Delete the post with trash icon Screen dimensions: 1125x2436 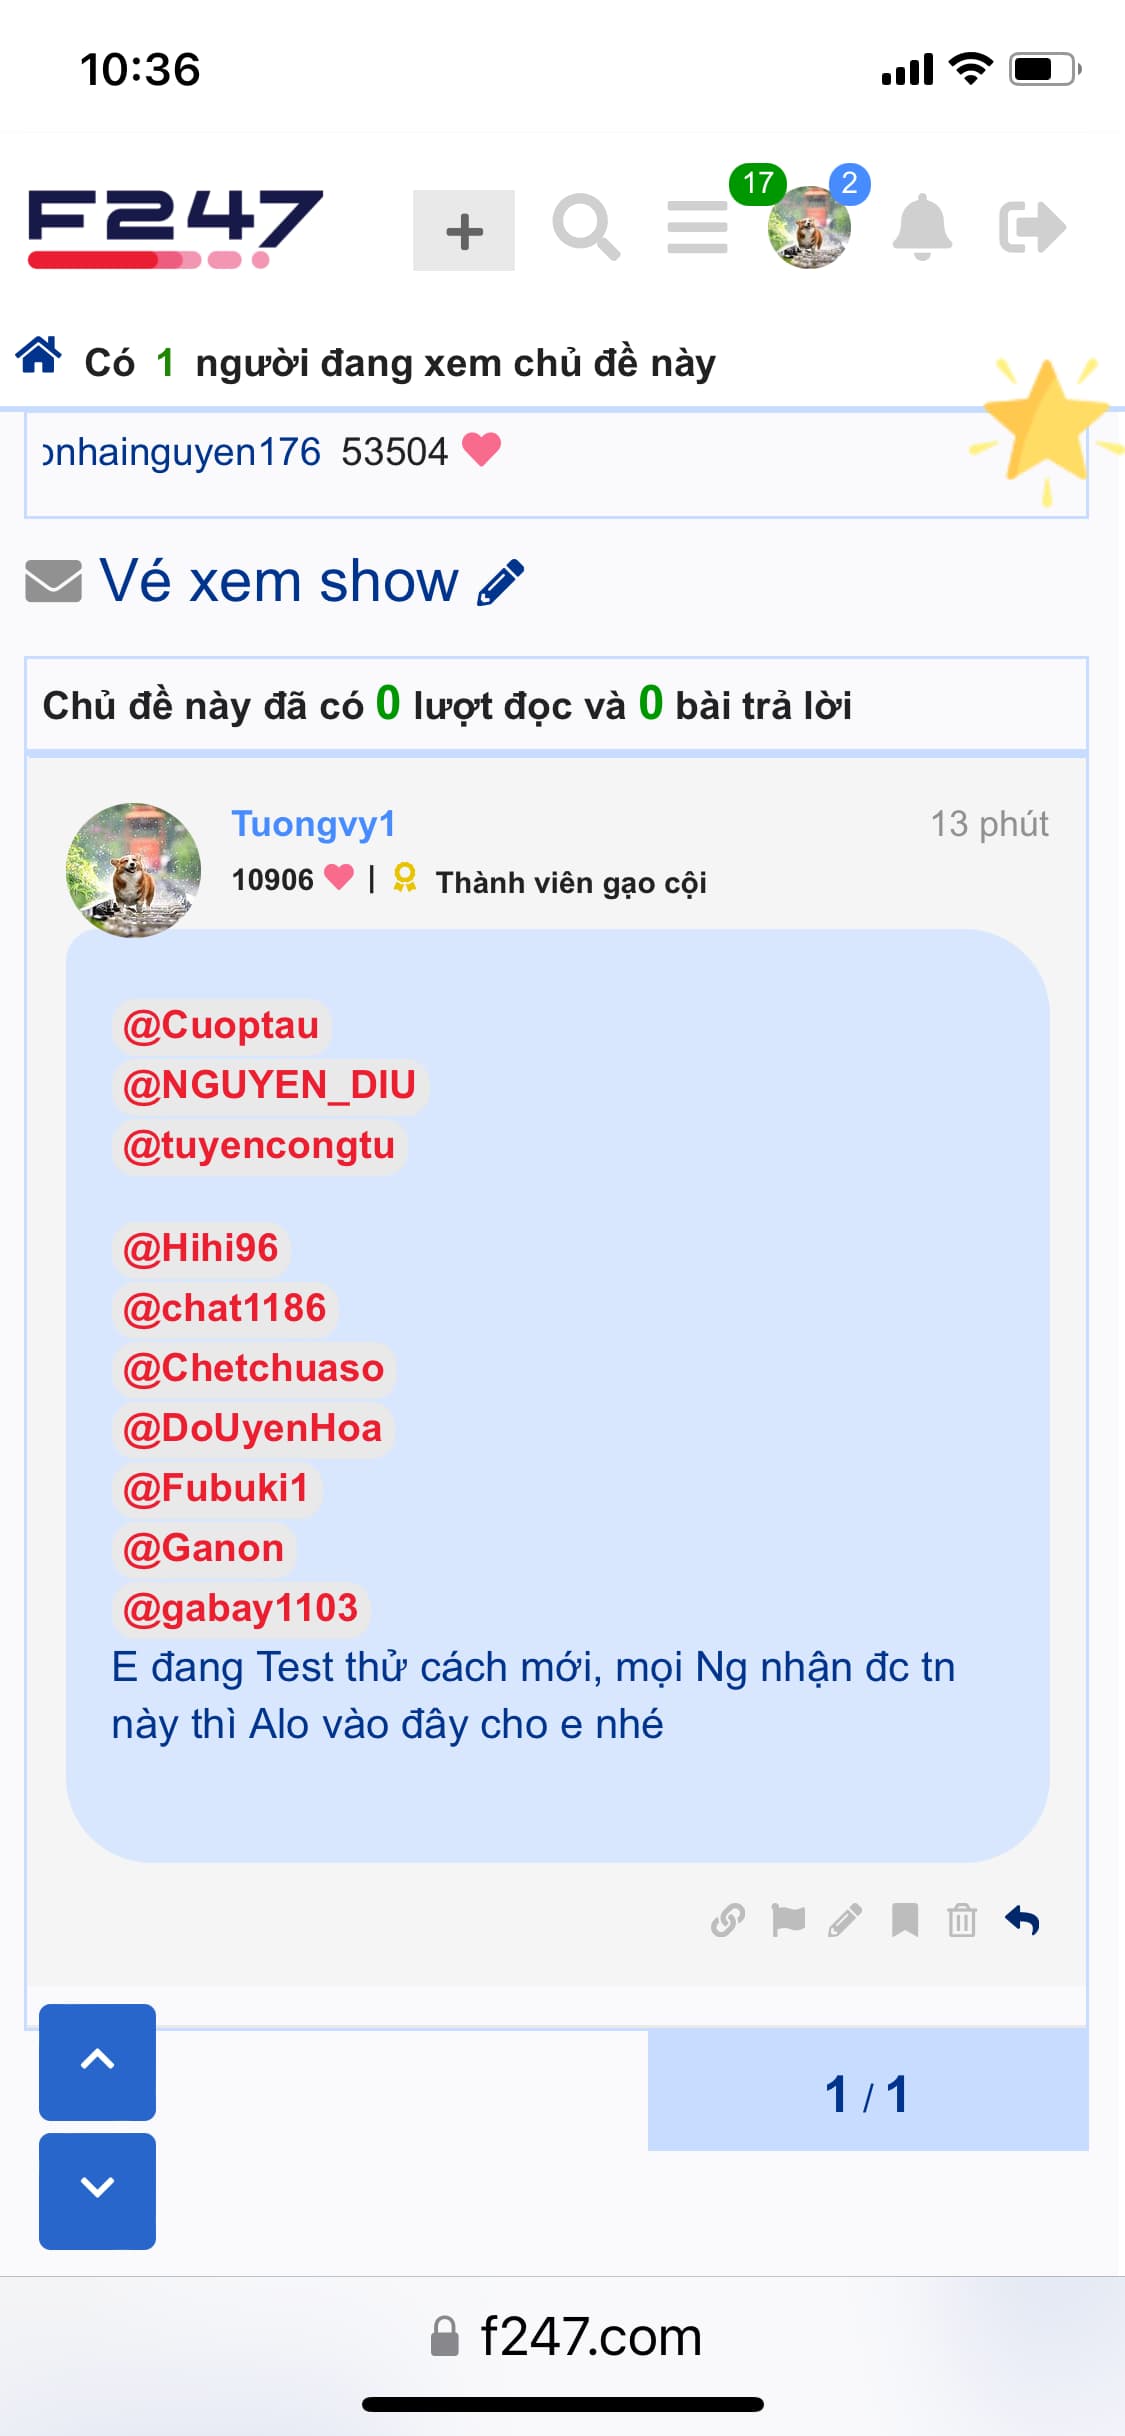click(x=962, y=1921)
